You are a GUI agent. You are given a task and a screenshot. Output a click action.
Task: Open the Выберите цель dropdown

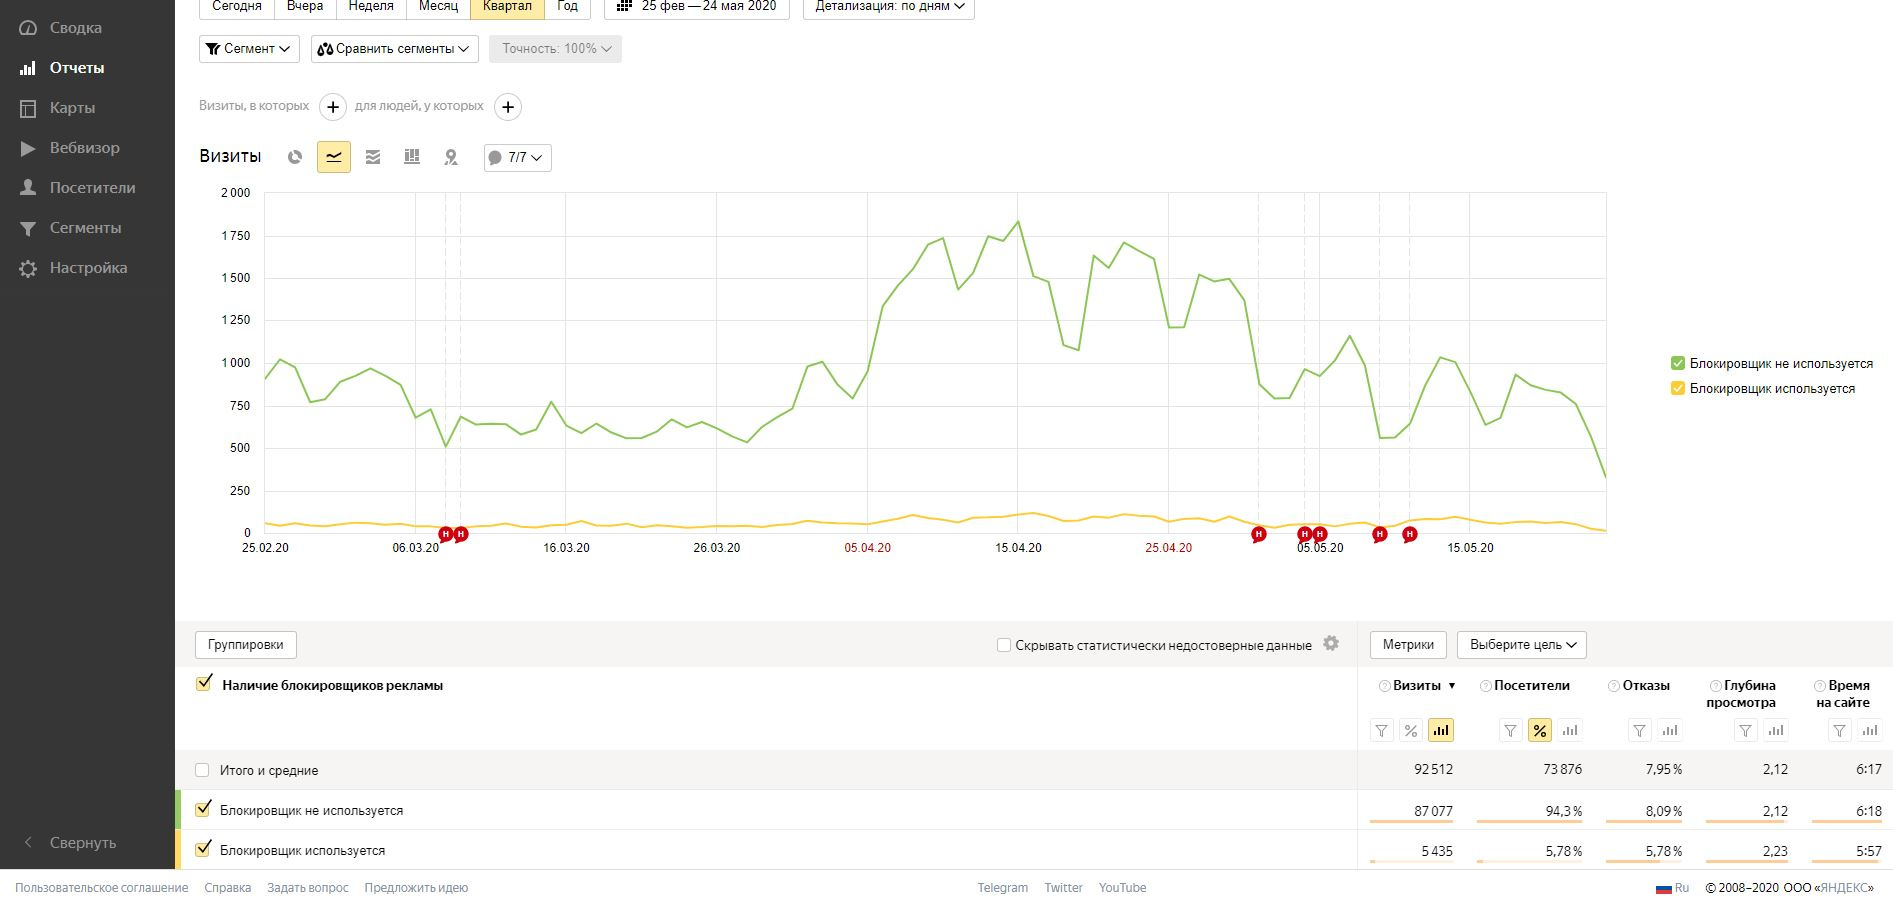1522,645
